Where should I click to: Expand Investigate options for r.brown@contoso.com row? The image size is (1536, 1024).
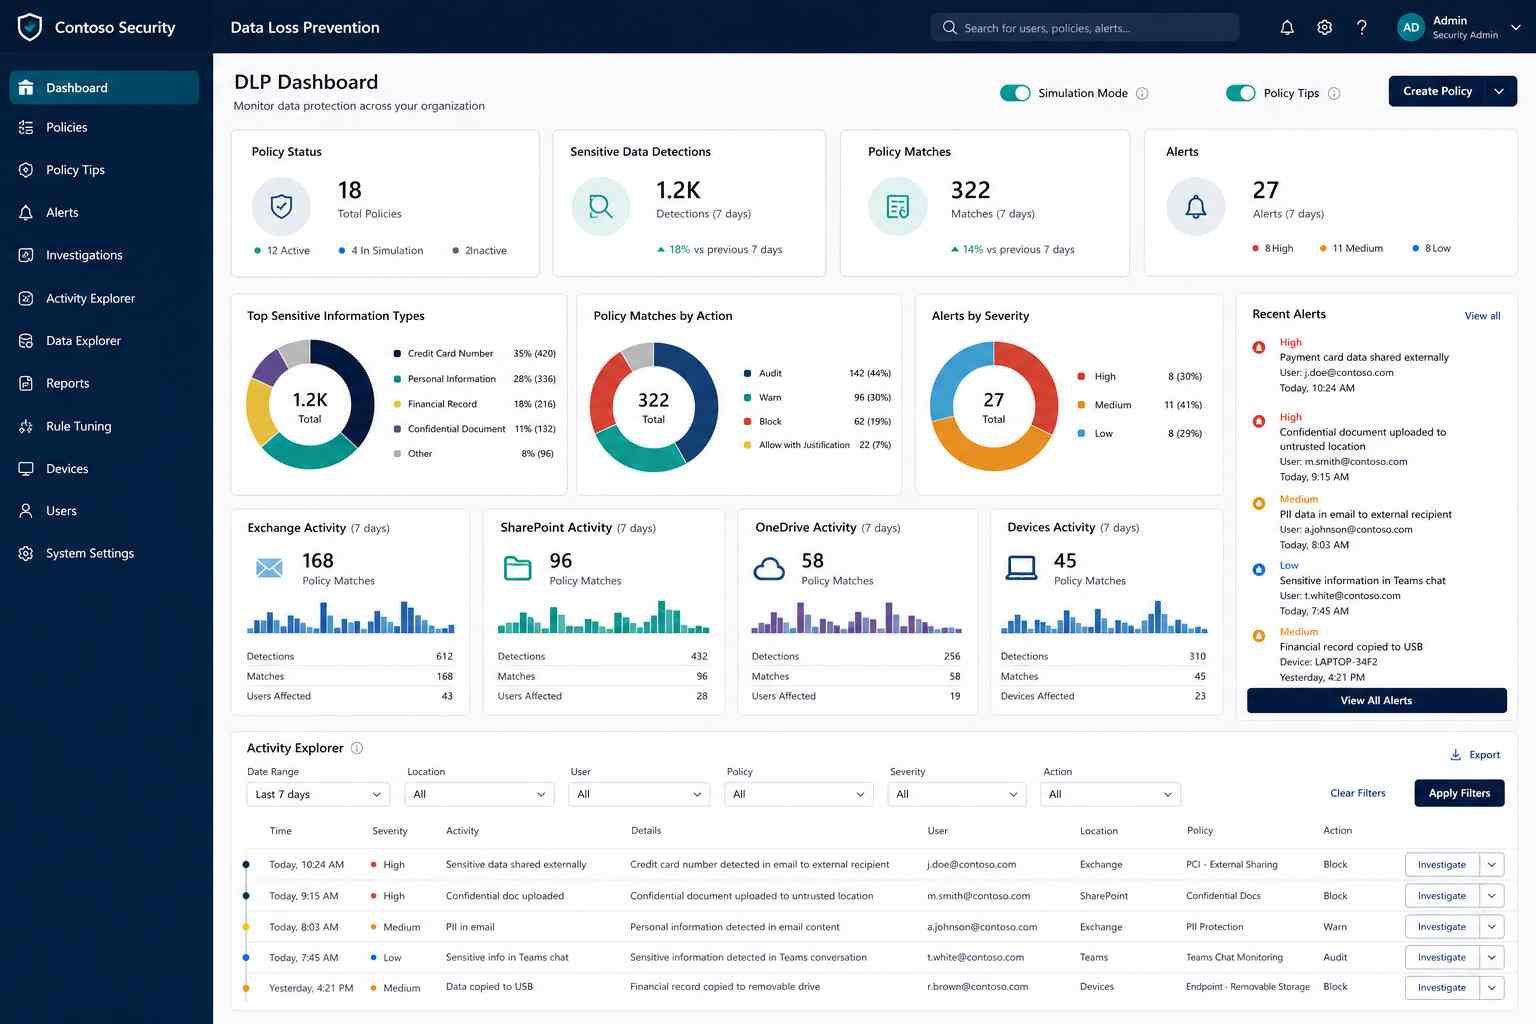(1492, 988)
